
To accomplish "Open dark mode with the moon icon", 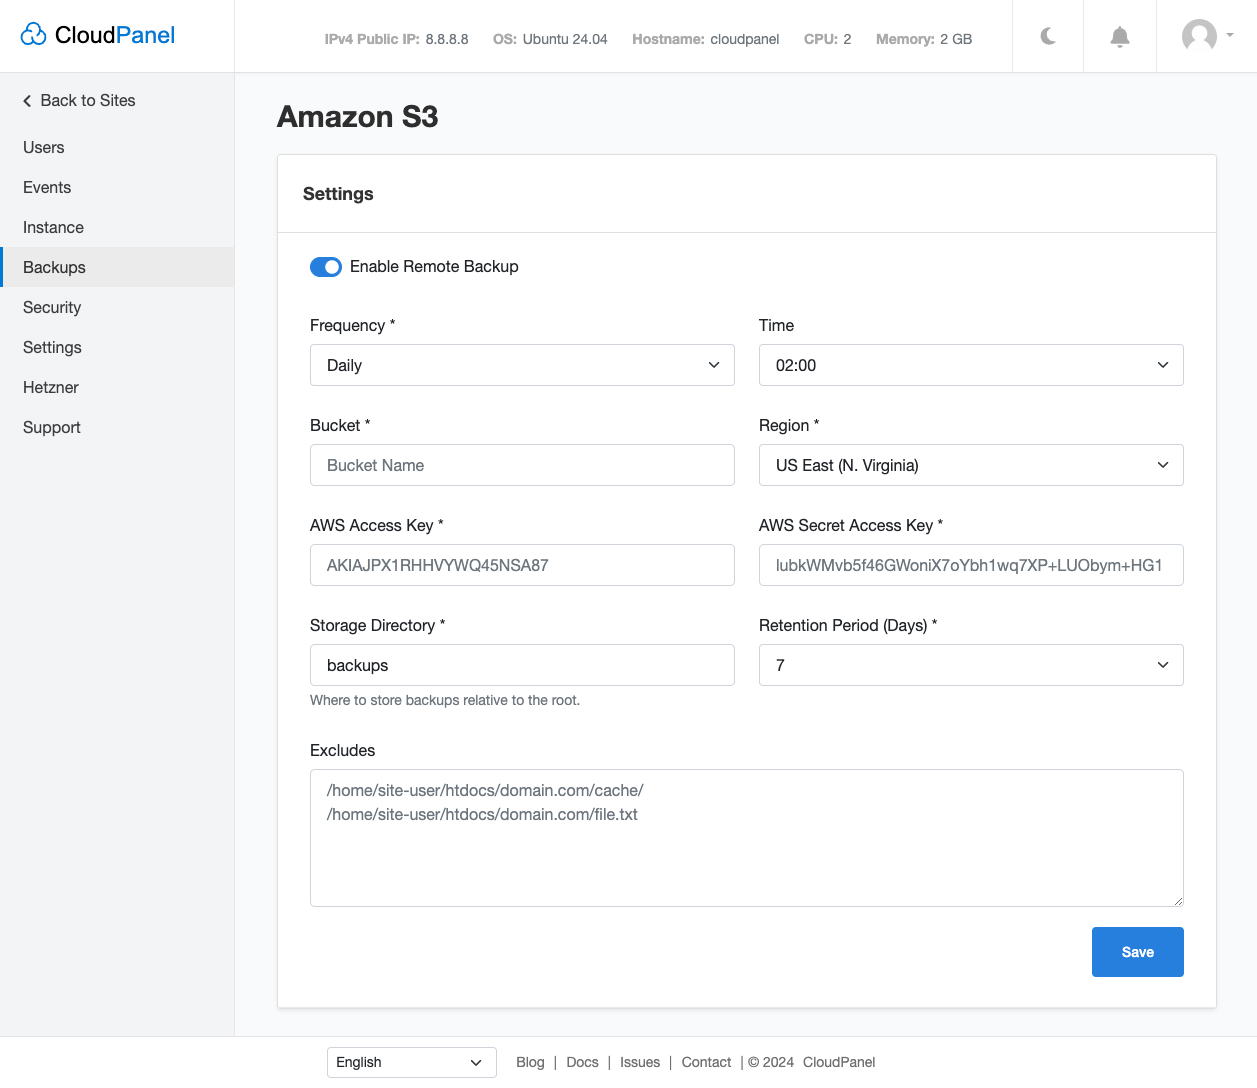I will point(1047,36).
